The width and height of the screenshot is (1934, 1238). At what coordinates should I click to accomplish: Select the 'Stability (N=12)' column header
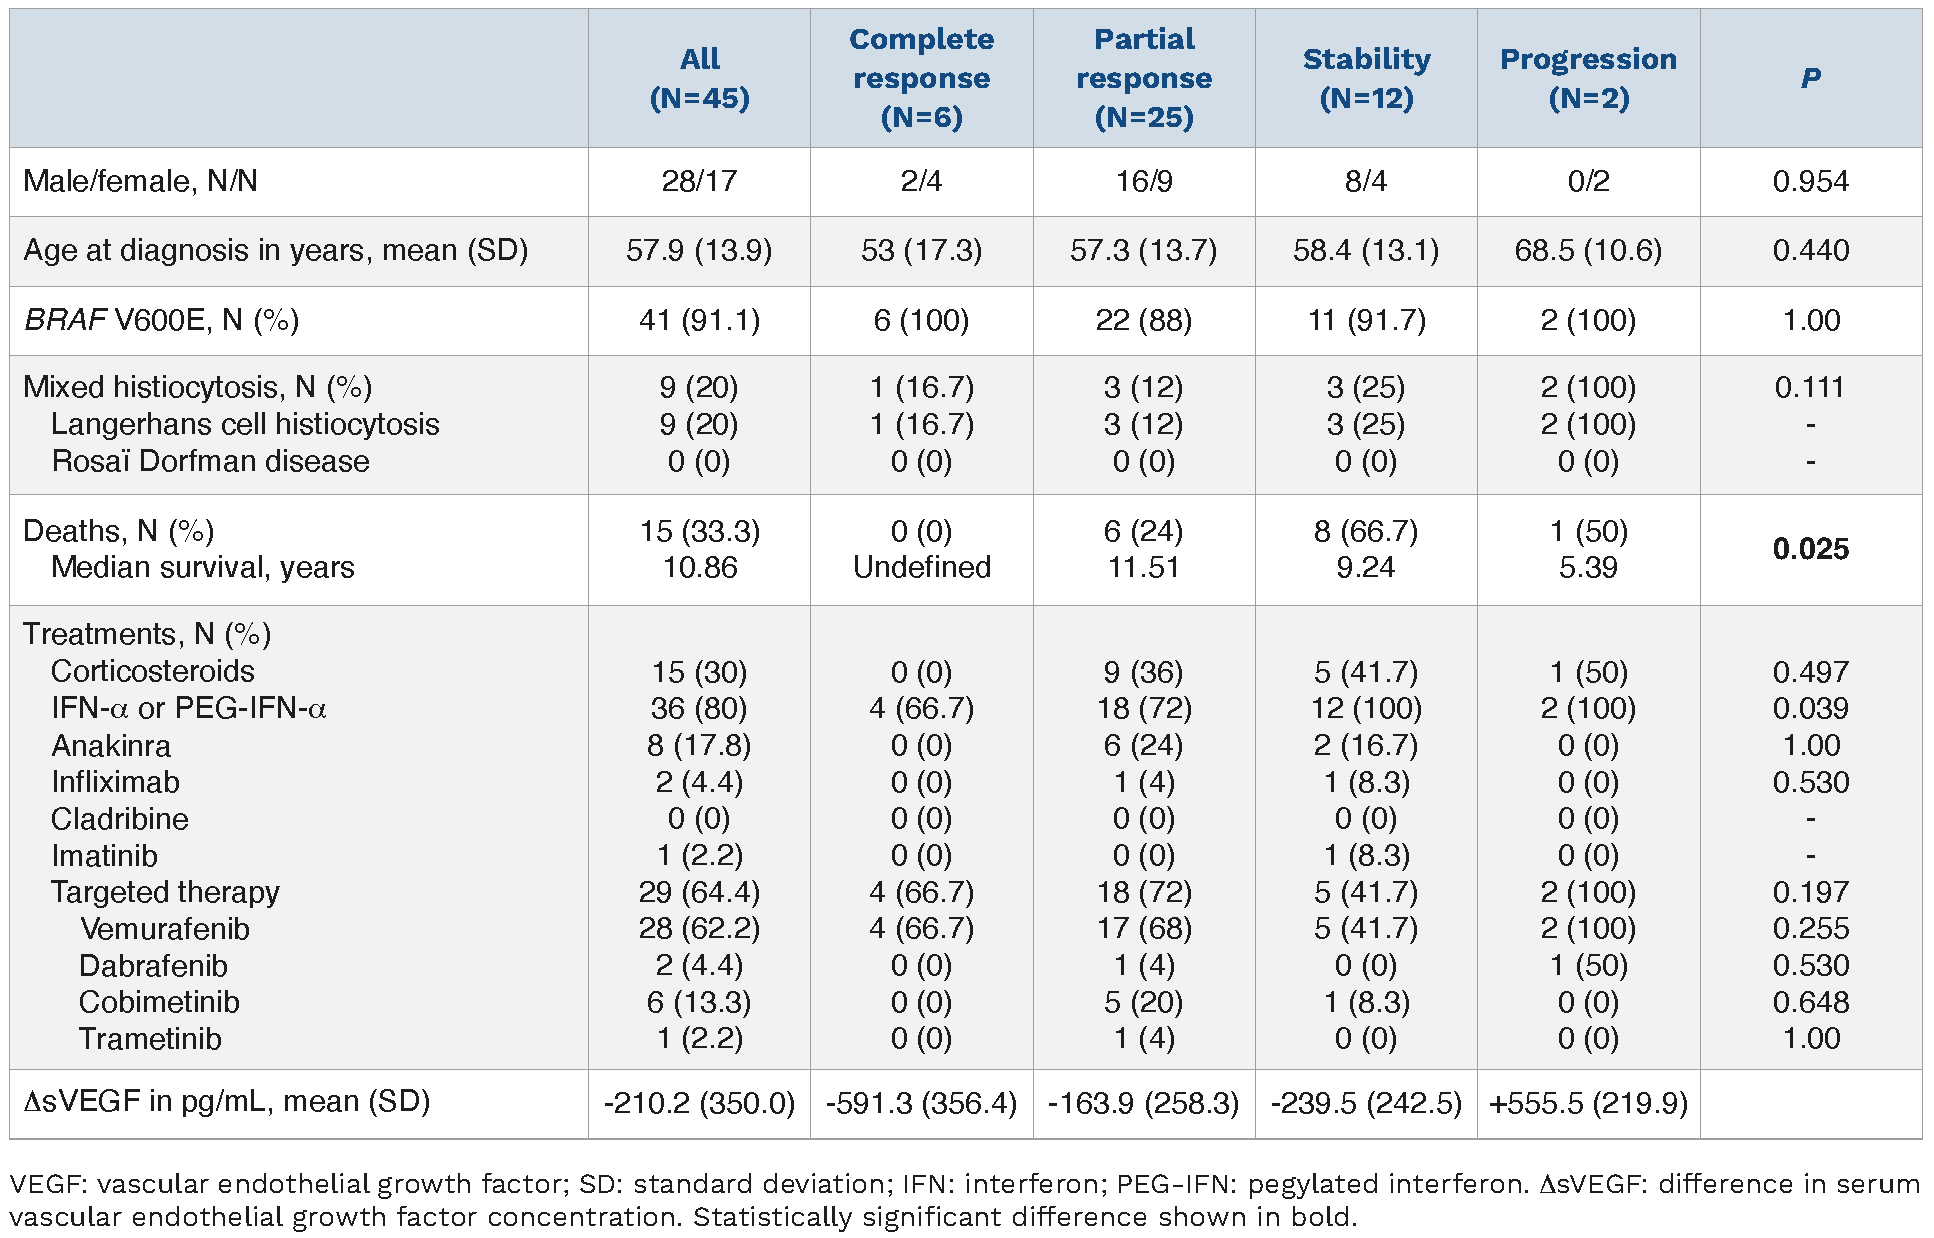pos(1366,78)
